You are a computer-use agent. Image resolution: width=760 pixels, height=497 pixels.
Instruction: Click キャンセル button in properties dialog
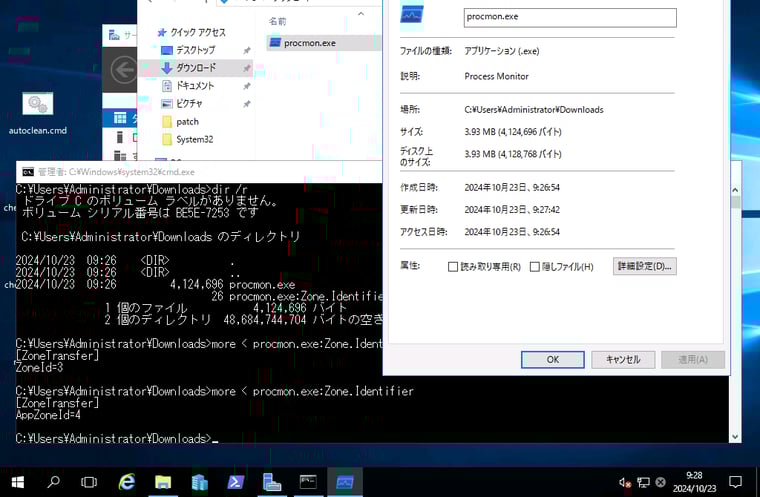coord(623,359)
